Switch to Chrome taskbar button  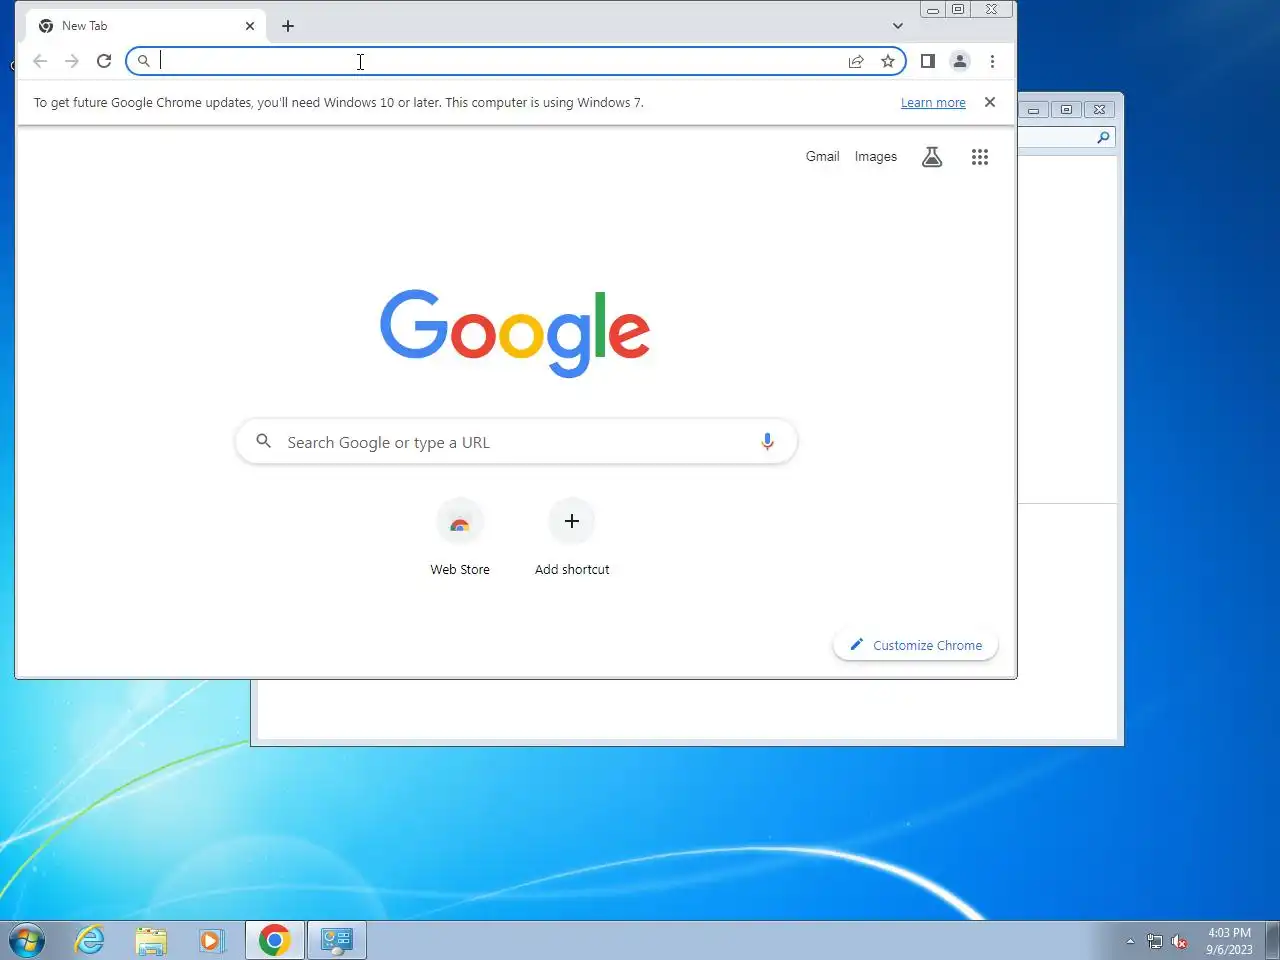tap(275, 940)
